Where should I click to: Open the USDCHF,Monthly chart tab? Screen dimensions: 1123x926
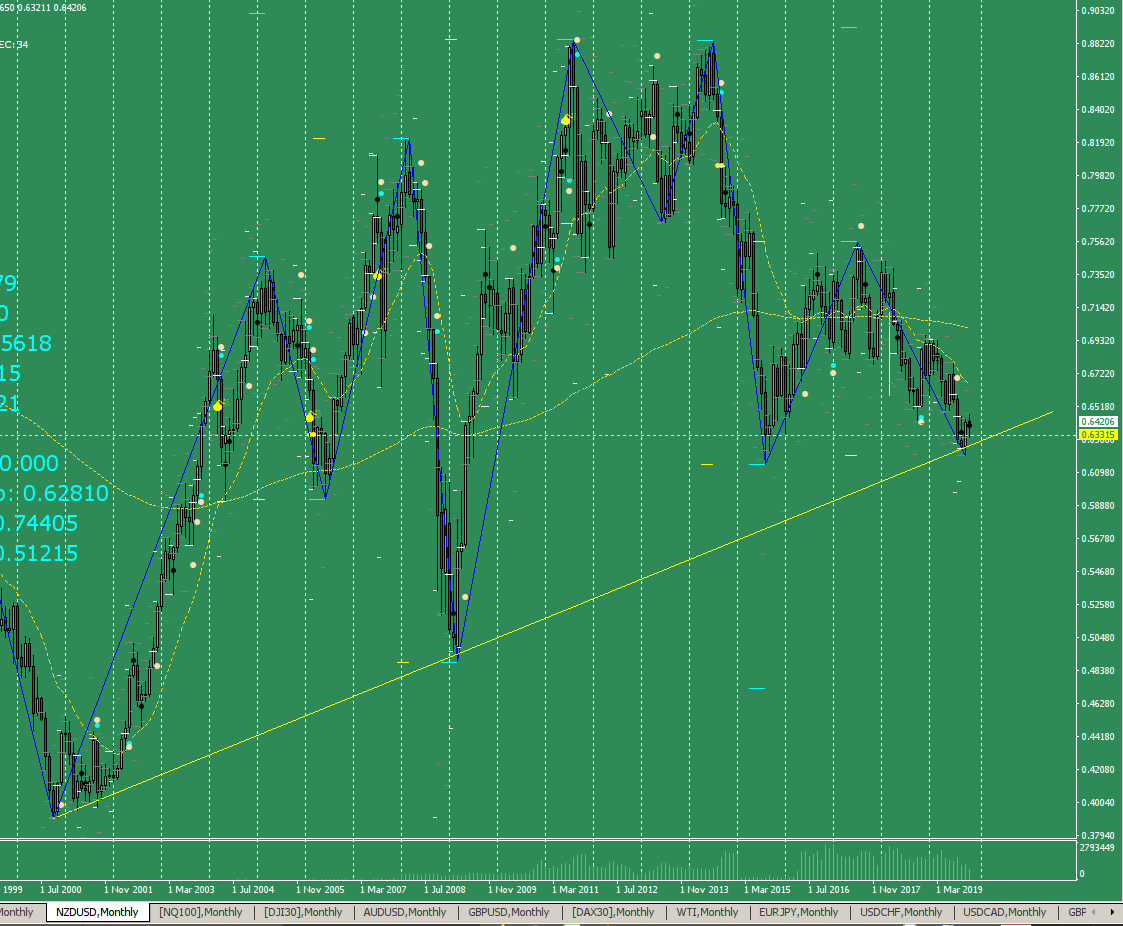tap(901, 912)
